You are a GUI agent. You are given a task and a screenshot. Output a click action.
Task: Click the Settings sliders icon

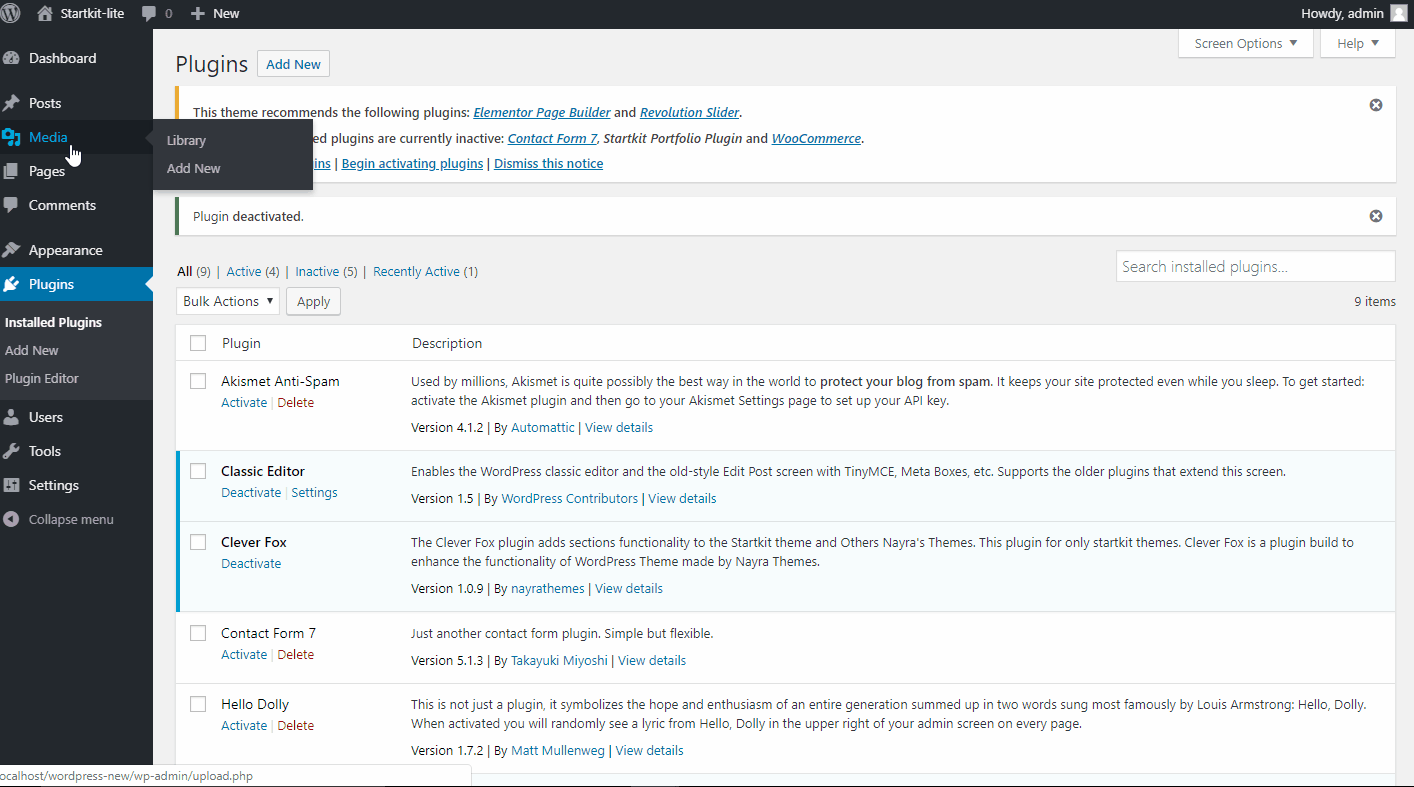point(12,485)
